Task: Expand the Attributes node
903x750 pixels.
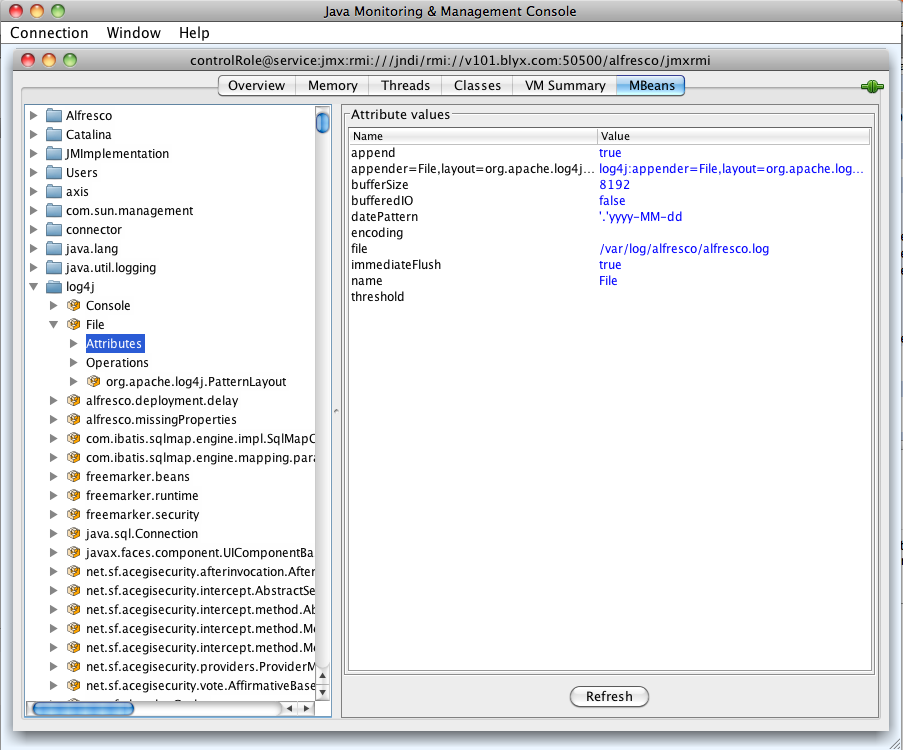Action: coord(74,343)
